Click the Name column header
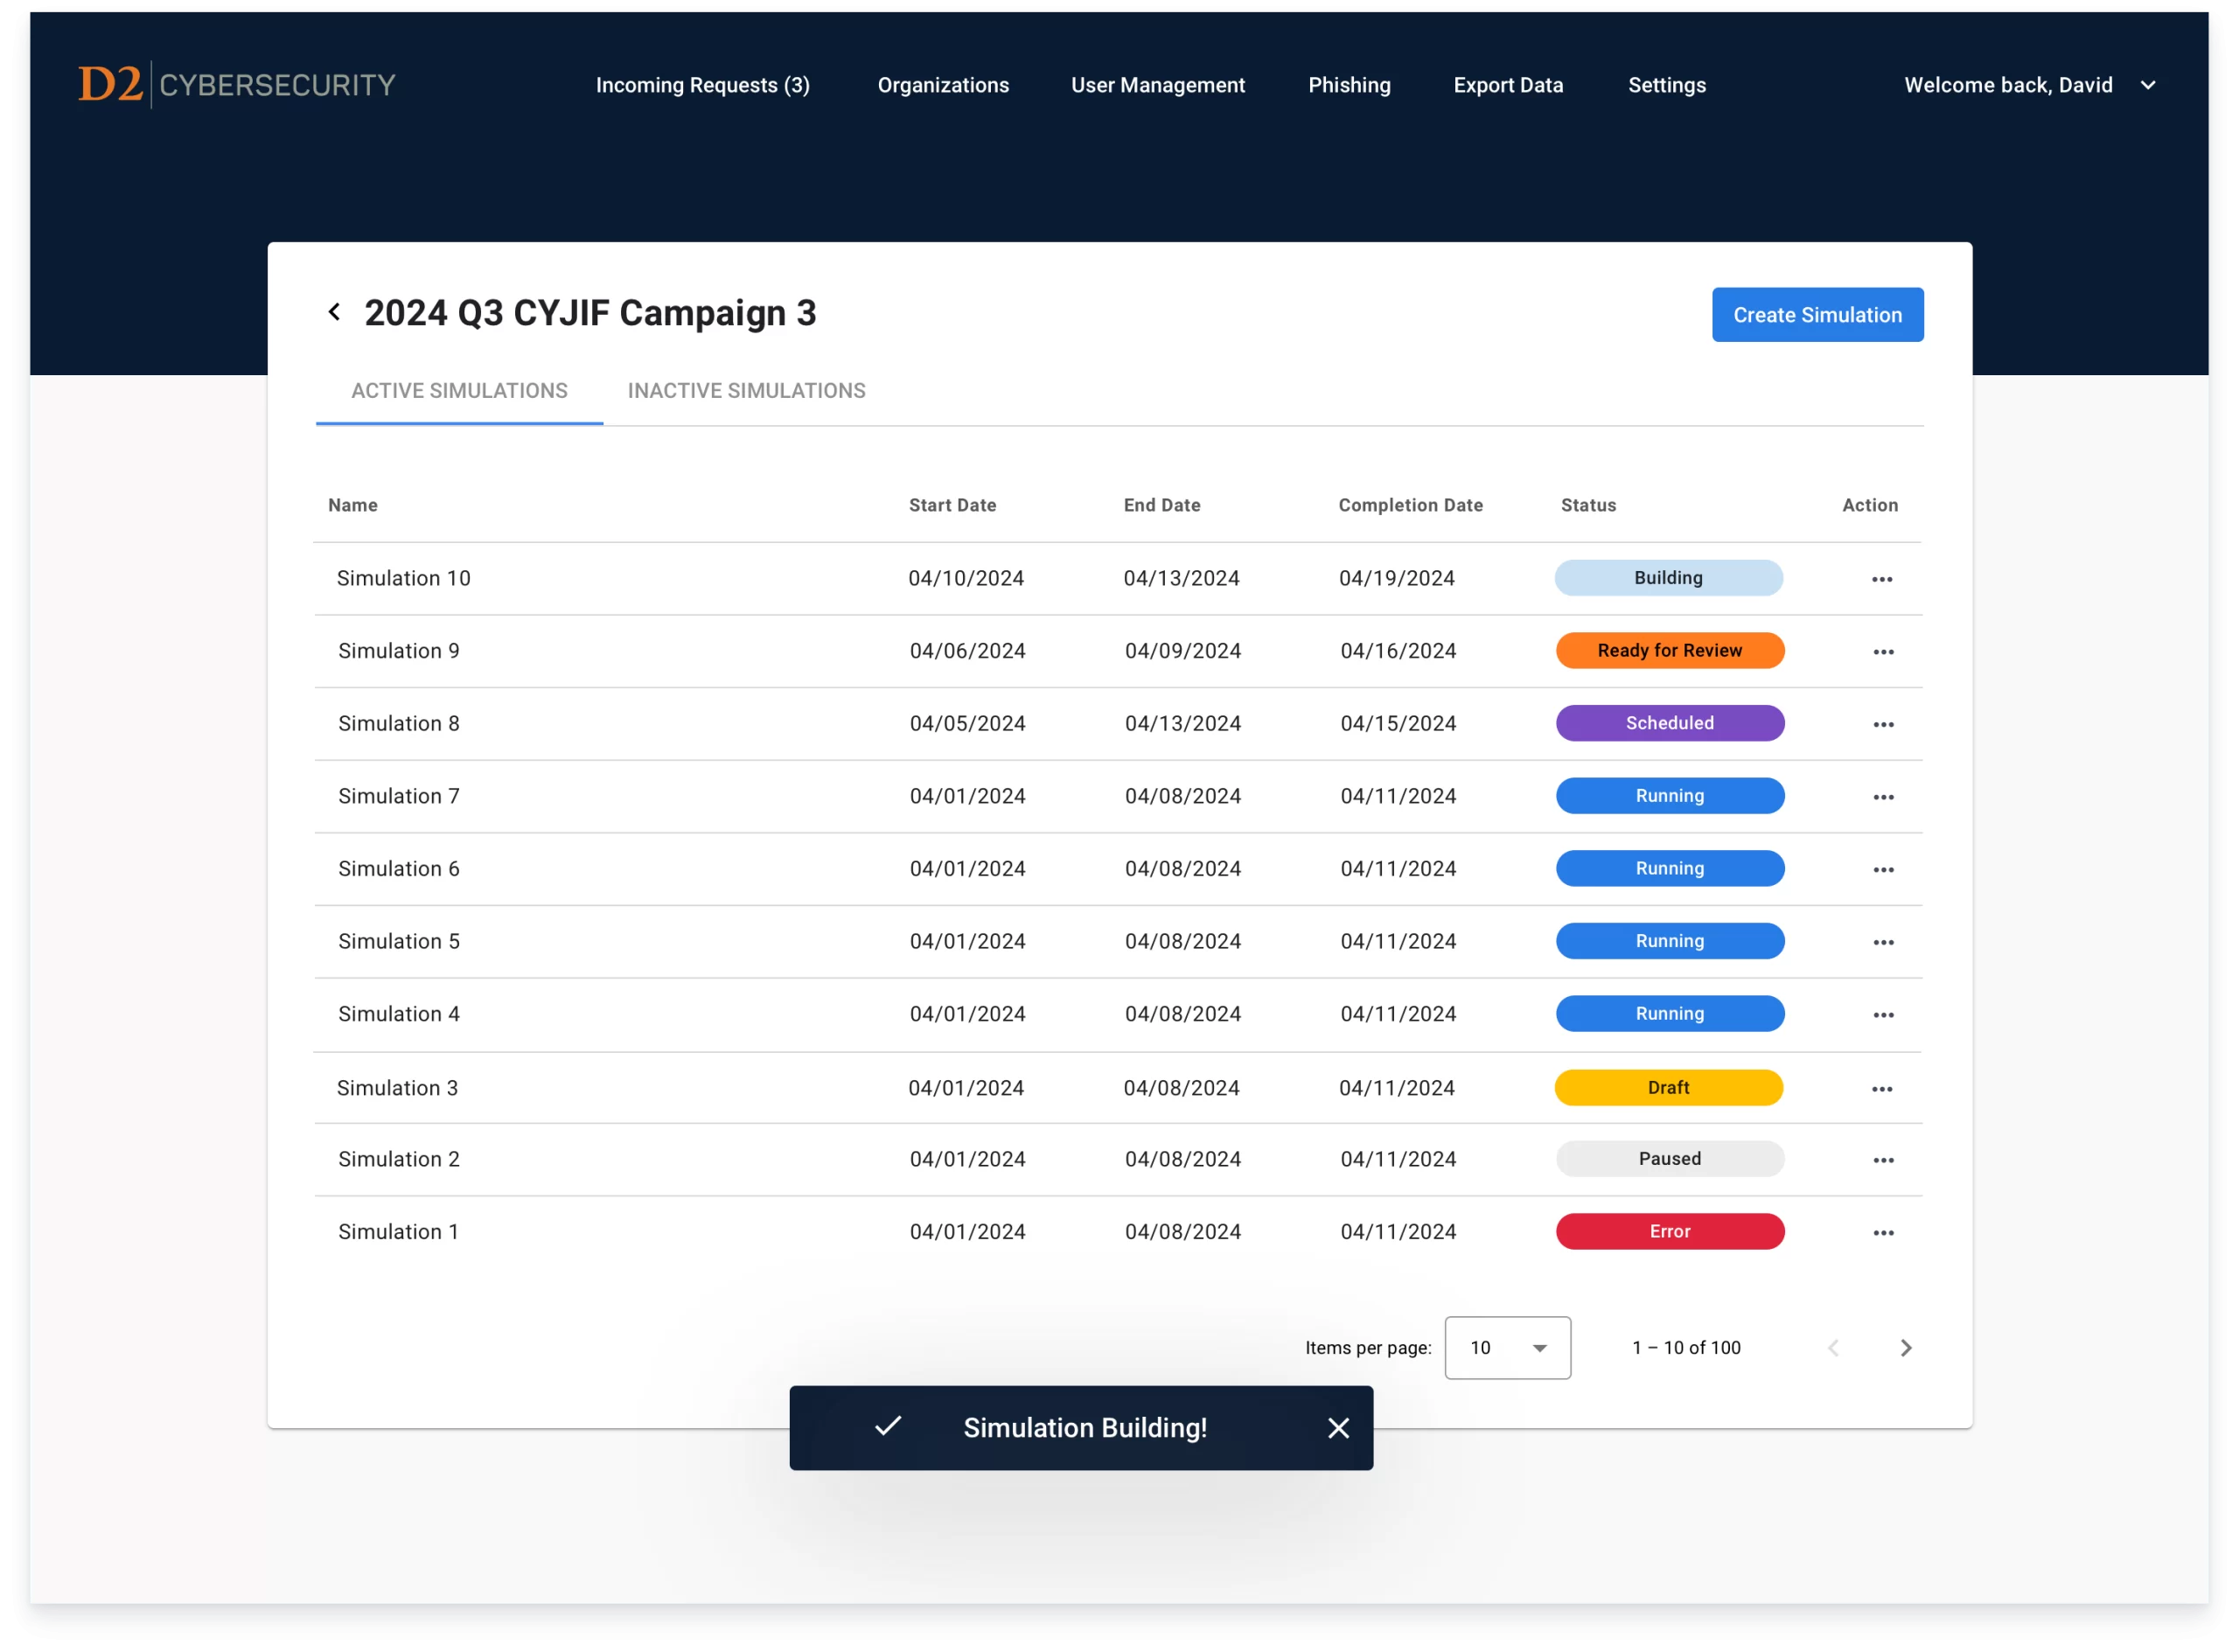 pos(352,505)
